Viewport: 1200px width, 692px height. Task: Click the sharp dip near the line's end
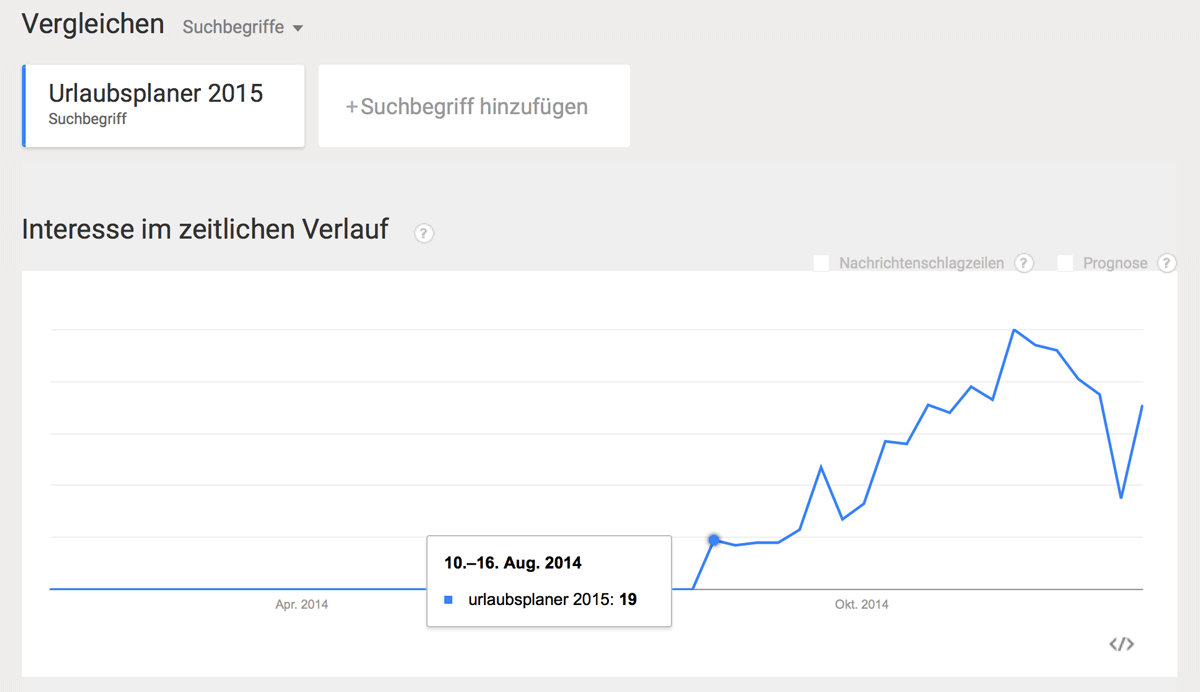[1121, 497]
